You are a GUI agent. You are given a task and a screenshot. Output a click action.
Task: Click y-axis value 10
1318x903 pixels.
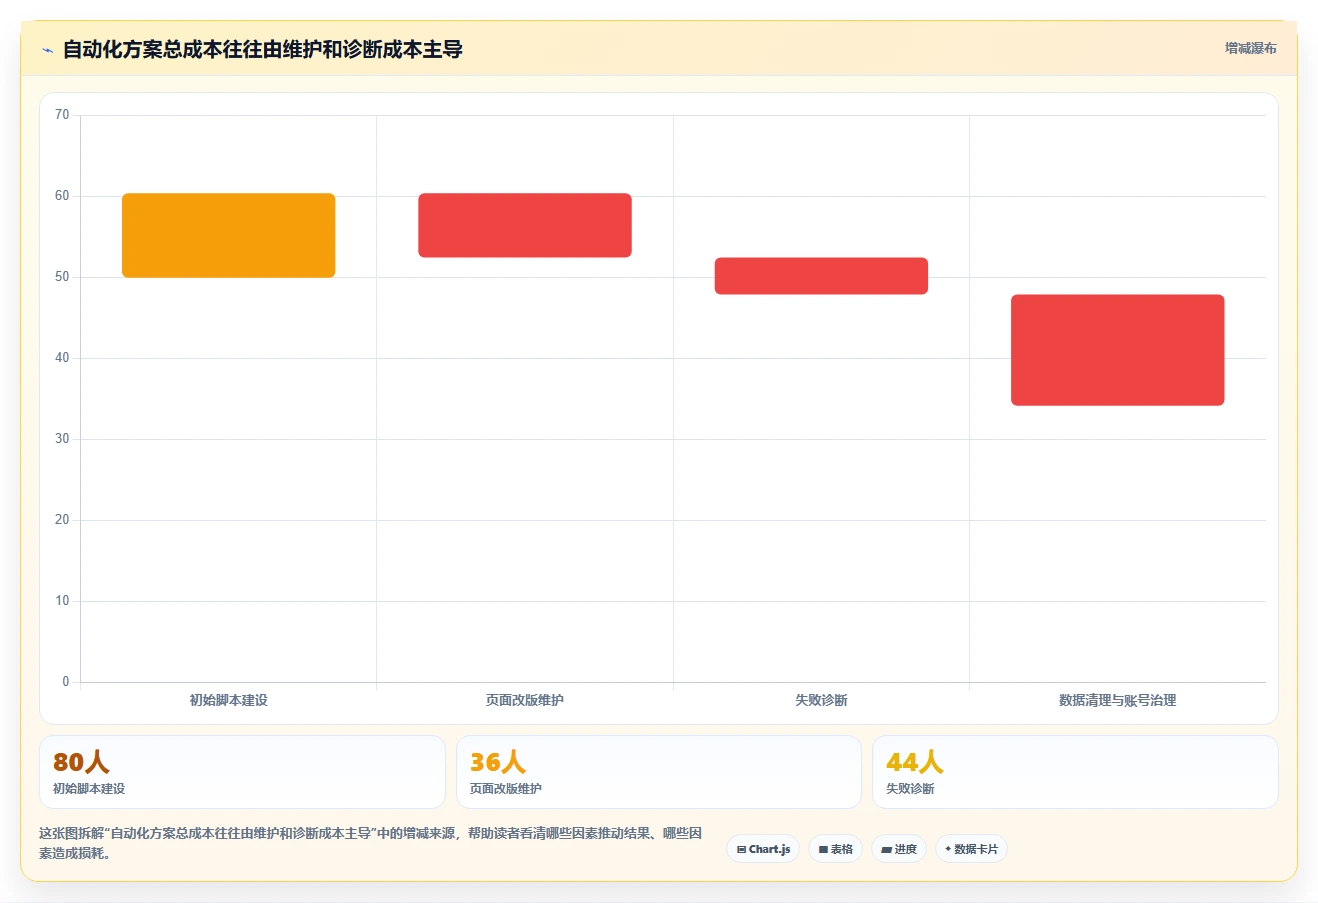coord(62,601)
